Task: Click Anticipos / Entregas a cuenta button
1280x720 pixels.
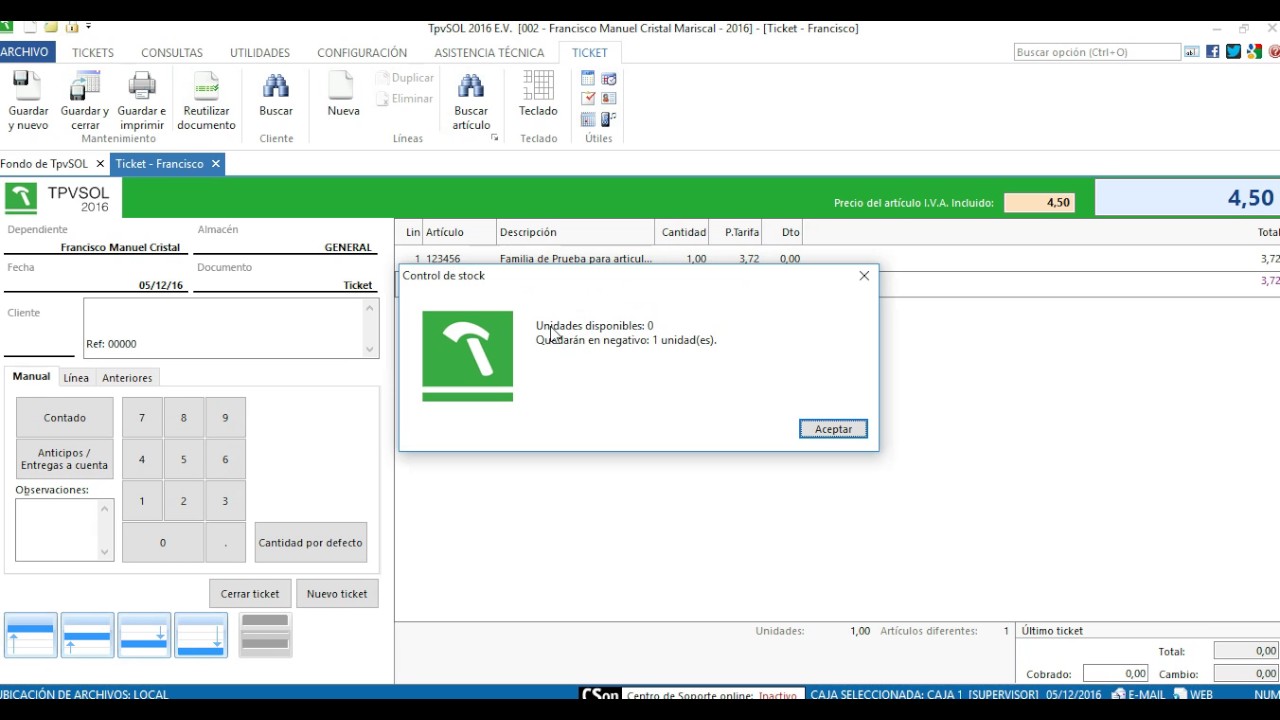Action: tap(65, 459)
